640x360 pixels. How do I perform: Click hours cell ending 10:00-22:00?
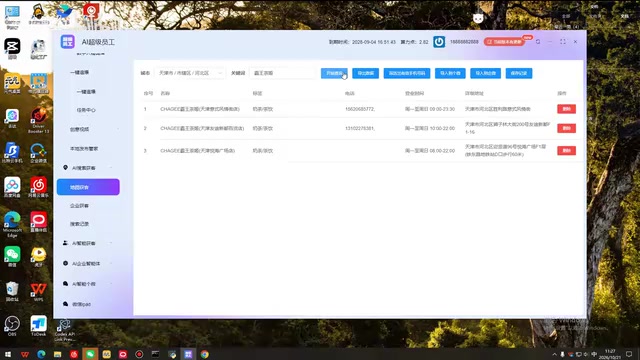pos(429,128)
